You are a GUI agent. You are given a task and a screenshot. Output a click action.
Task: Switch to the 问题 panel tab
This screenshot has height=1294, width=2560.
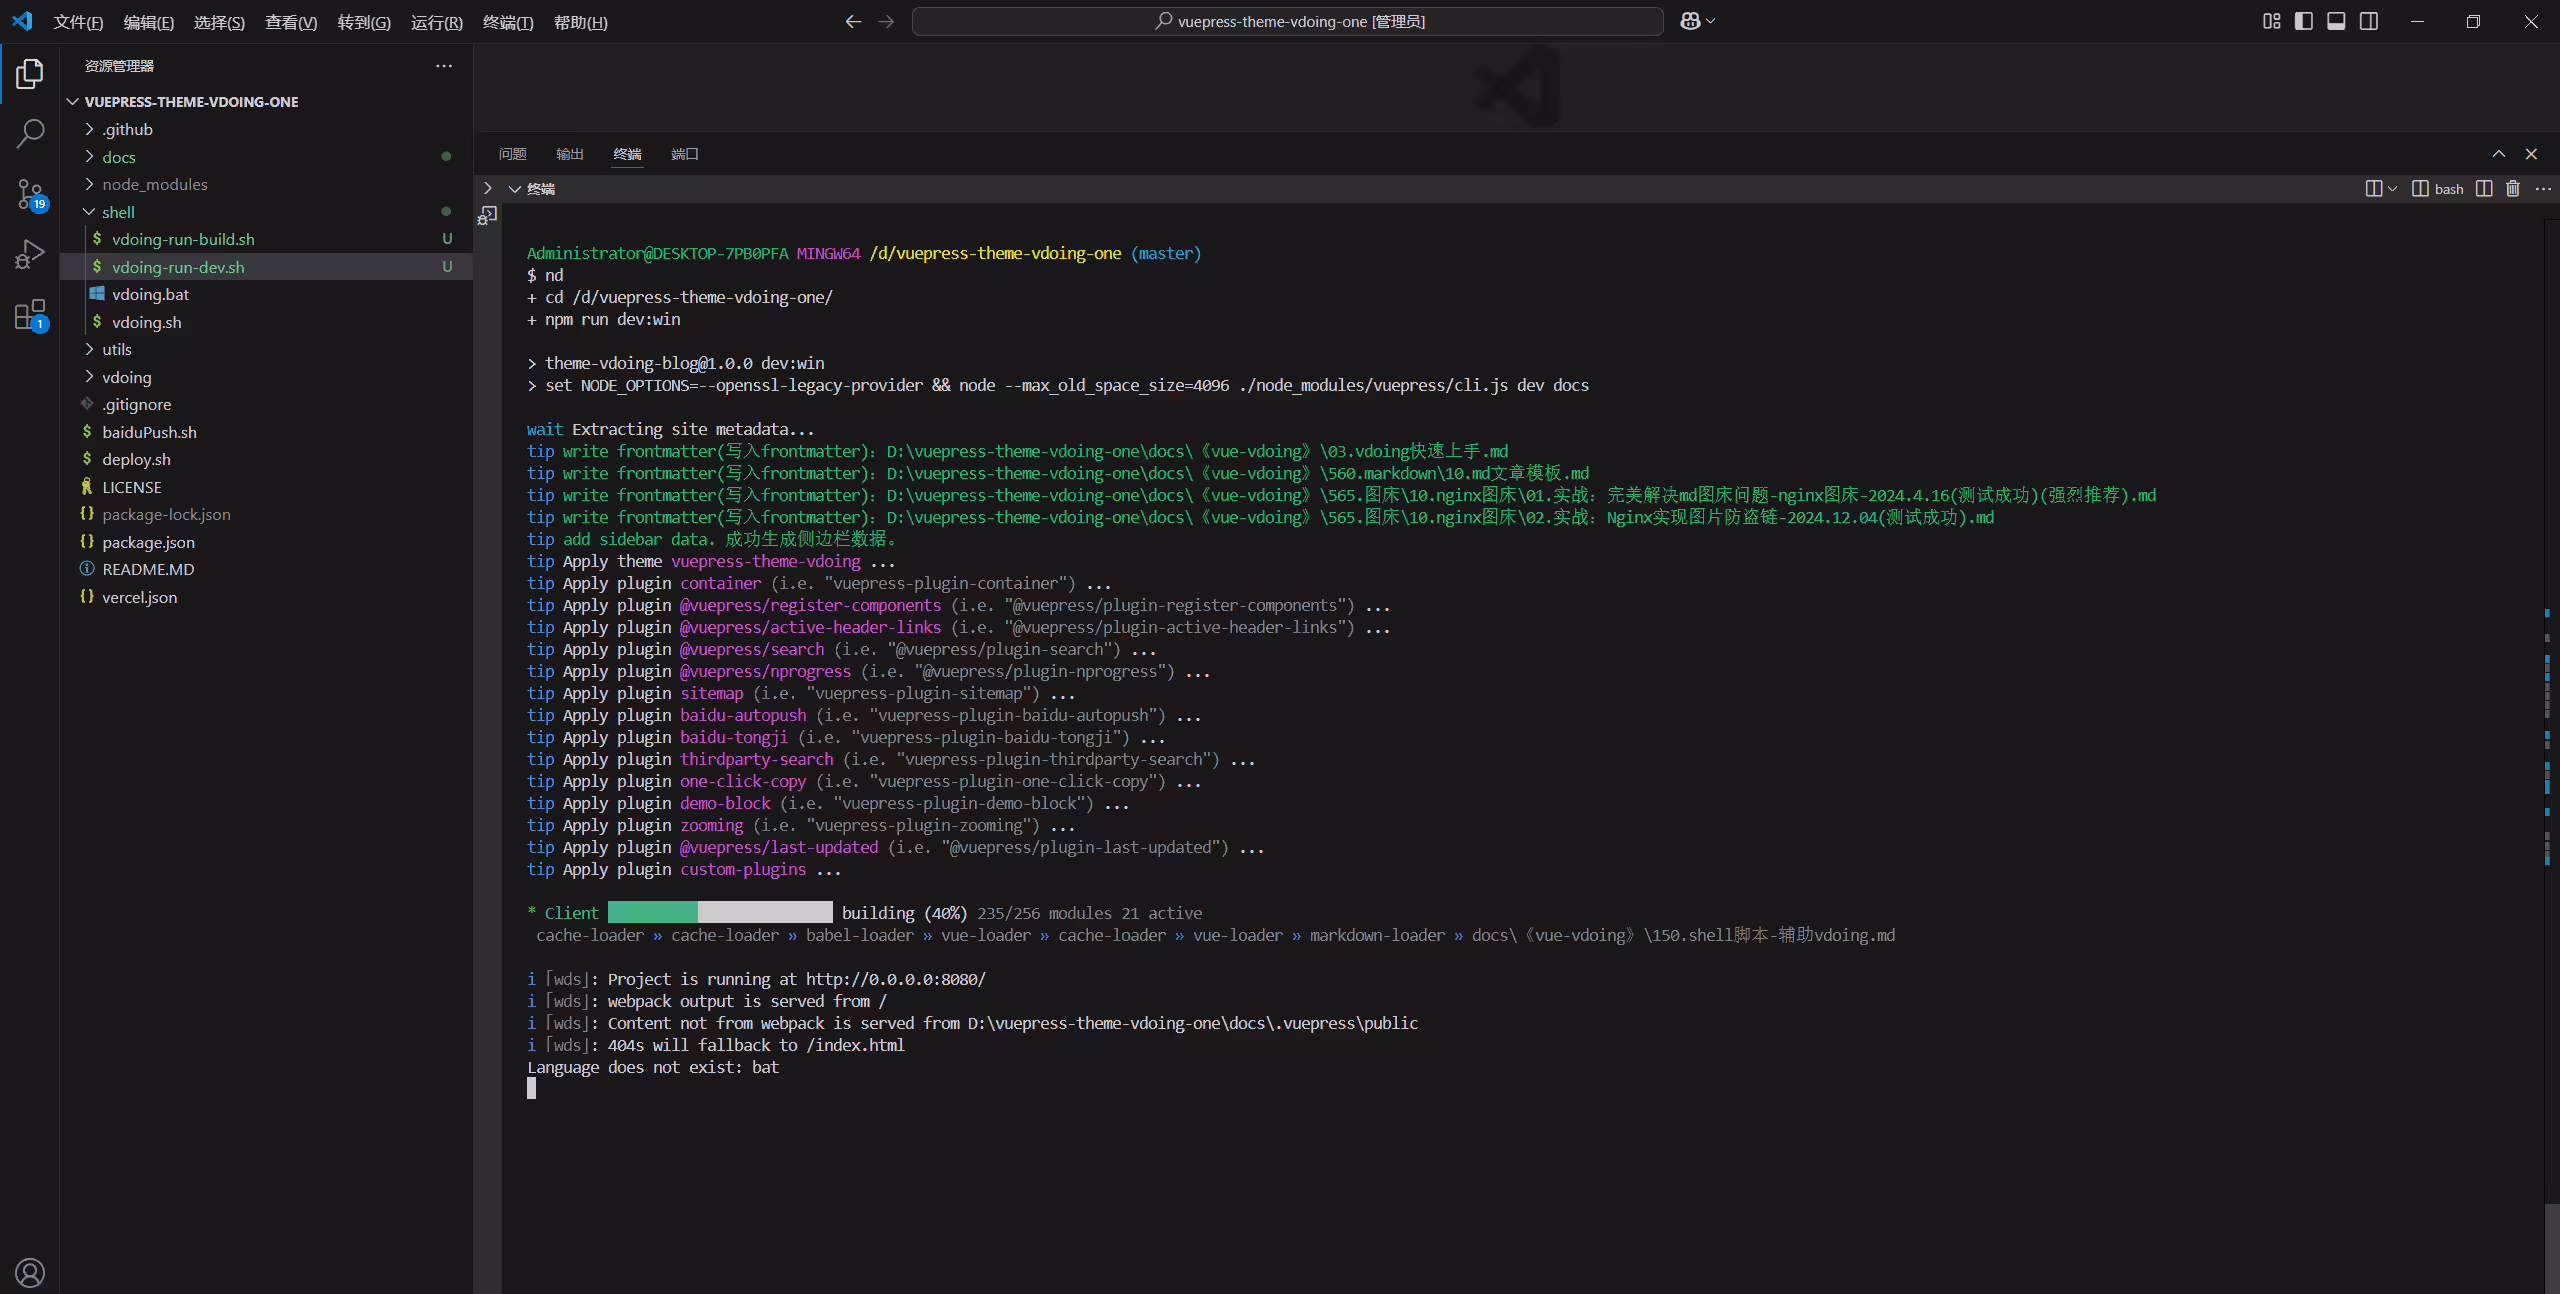pyautogui.click(x=512, y=154)
